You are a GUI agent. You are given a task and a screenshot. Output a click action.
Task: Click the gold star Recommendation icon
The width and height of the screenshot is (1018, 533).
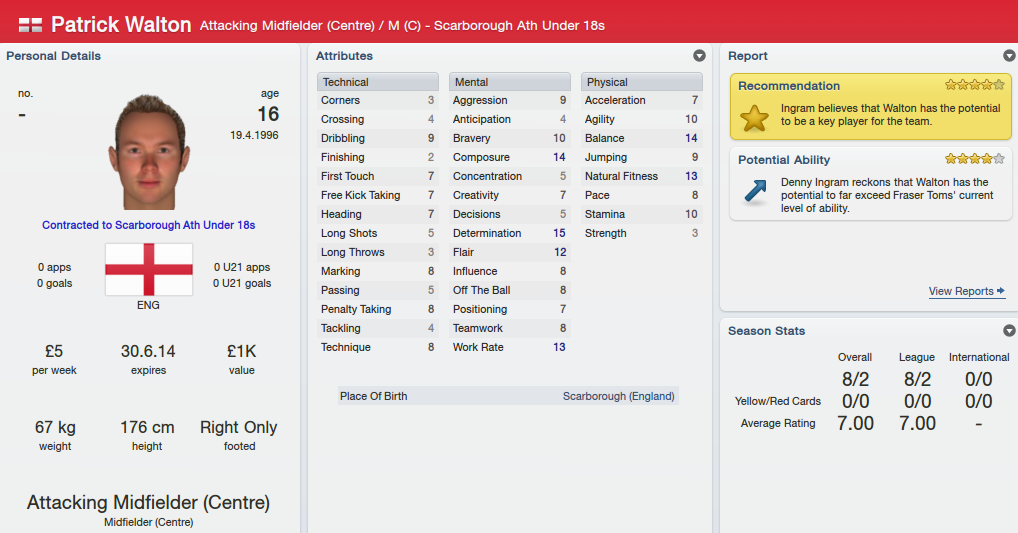(754, 118)
